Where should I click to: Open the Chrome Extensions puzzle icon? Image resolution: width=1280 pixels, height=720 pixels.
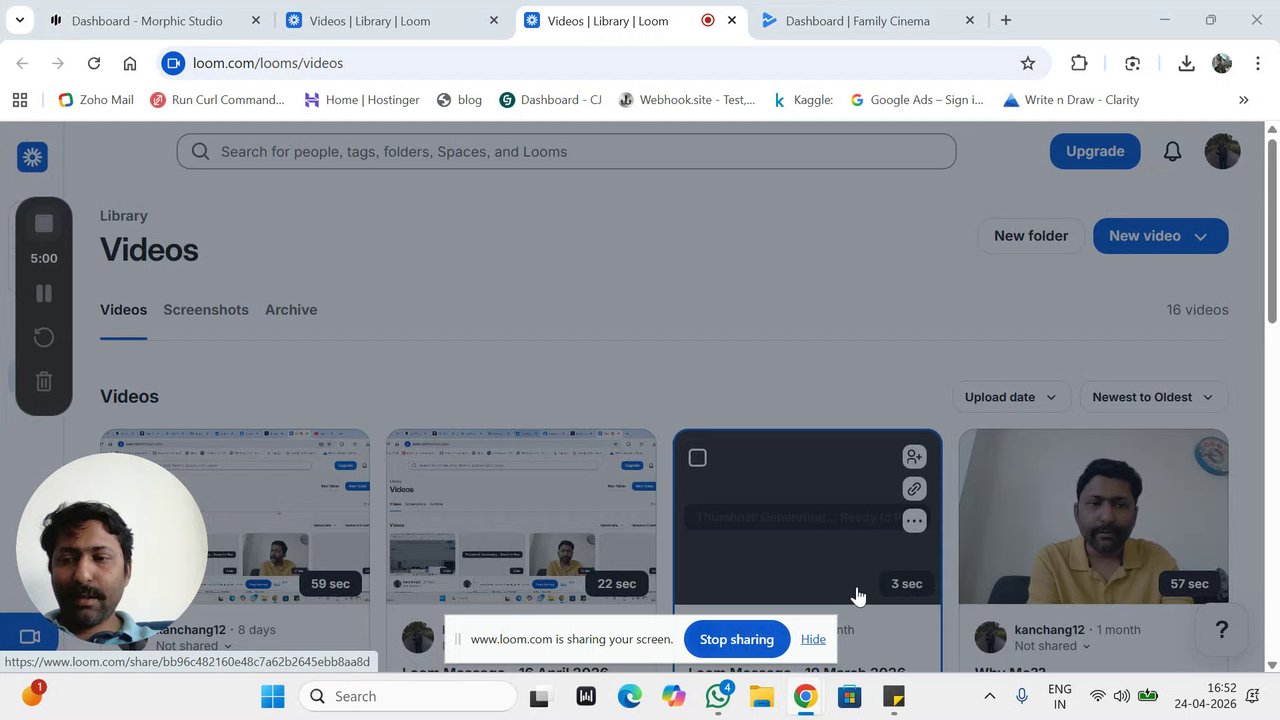pos(1079,63)
